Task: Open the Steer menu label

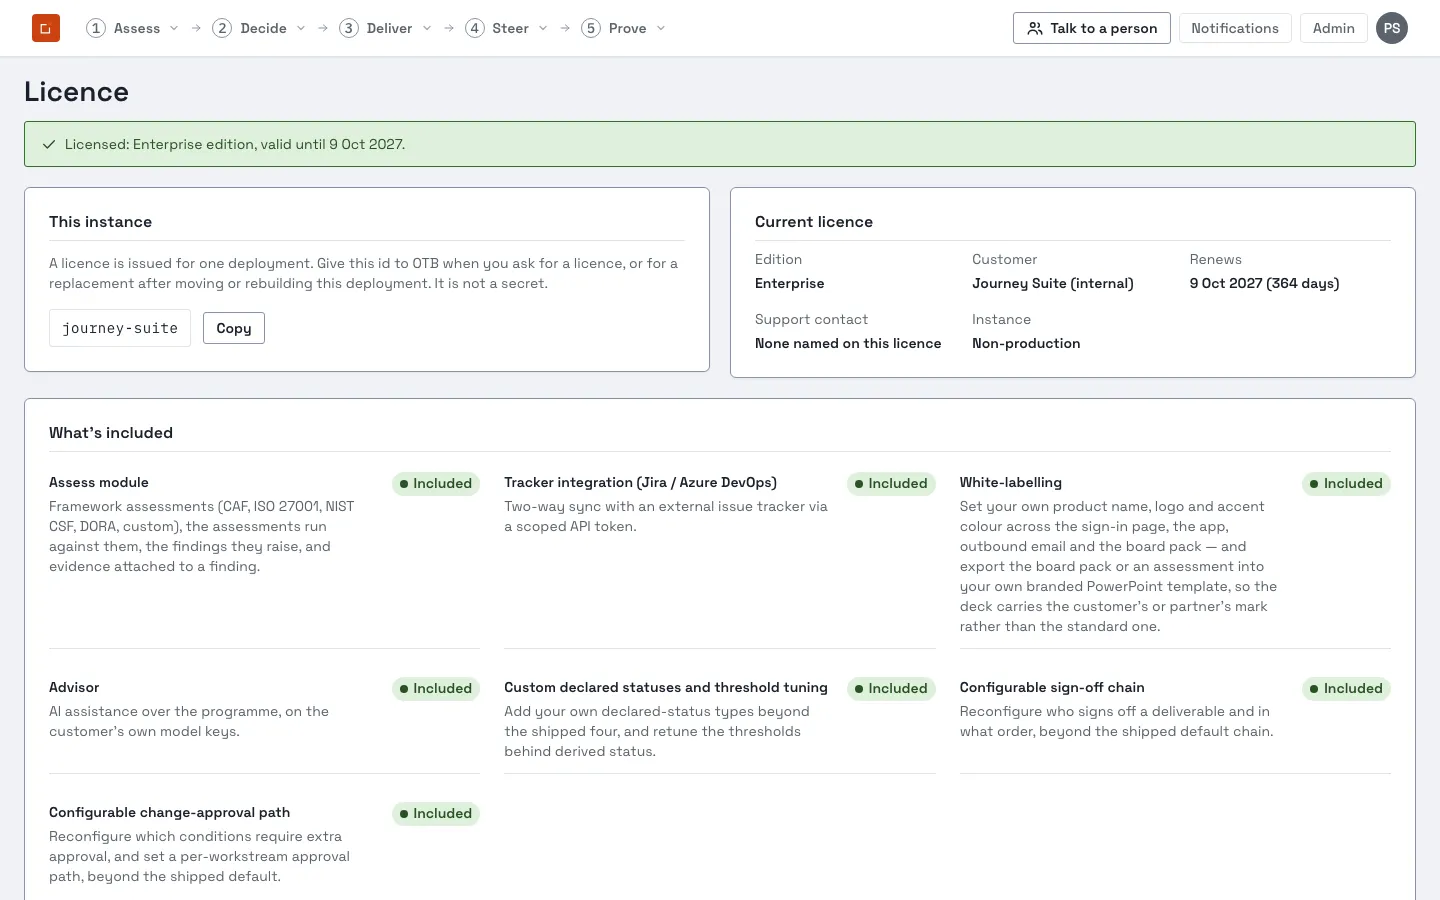Action: 511,28
